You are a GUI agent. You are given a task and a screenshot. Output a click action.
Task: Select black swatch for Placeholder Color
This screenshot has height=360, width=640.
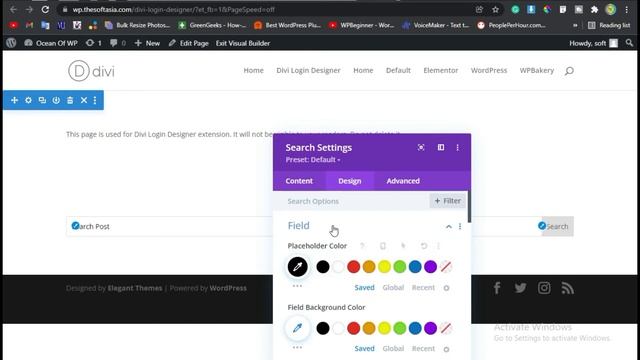[322, 267]
